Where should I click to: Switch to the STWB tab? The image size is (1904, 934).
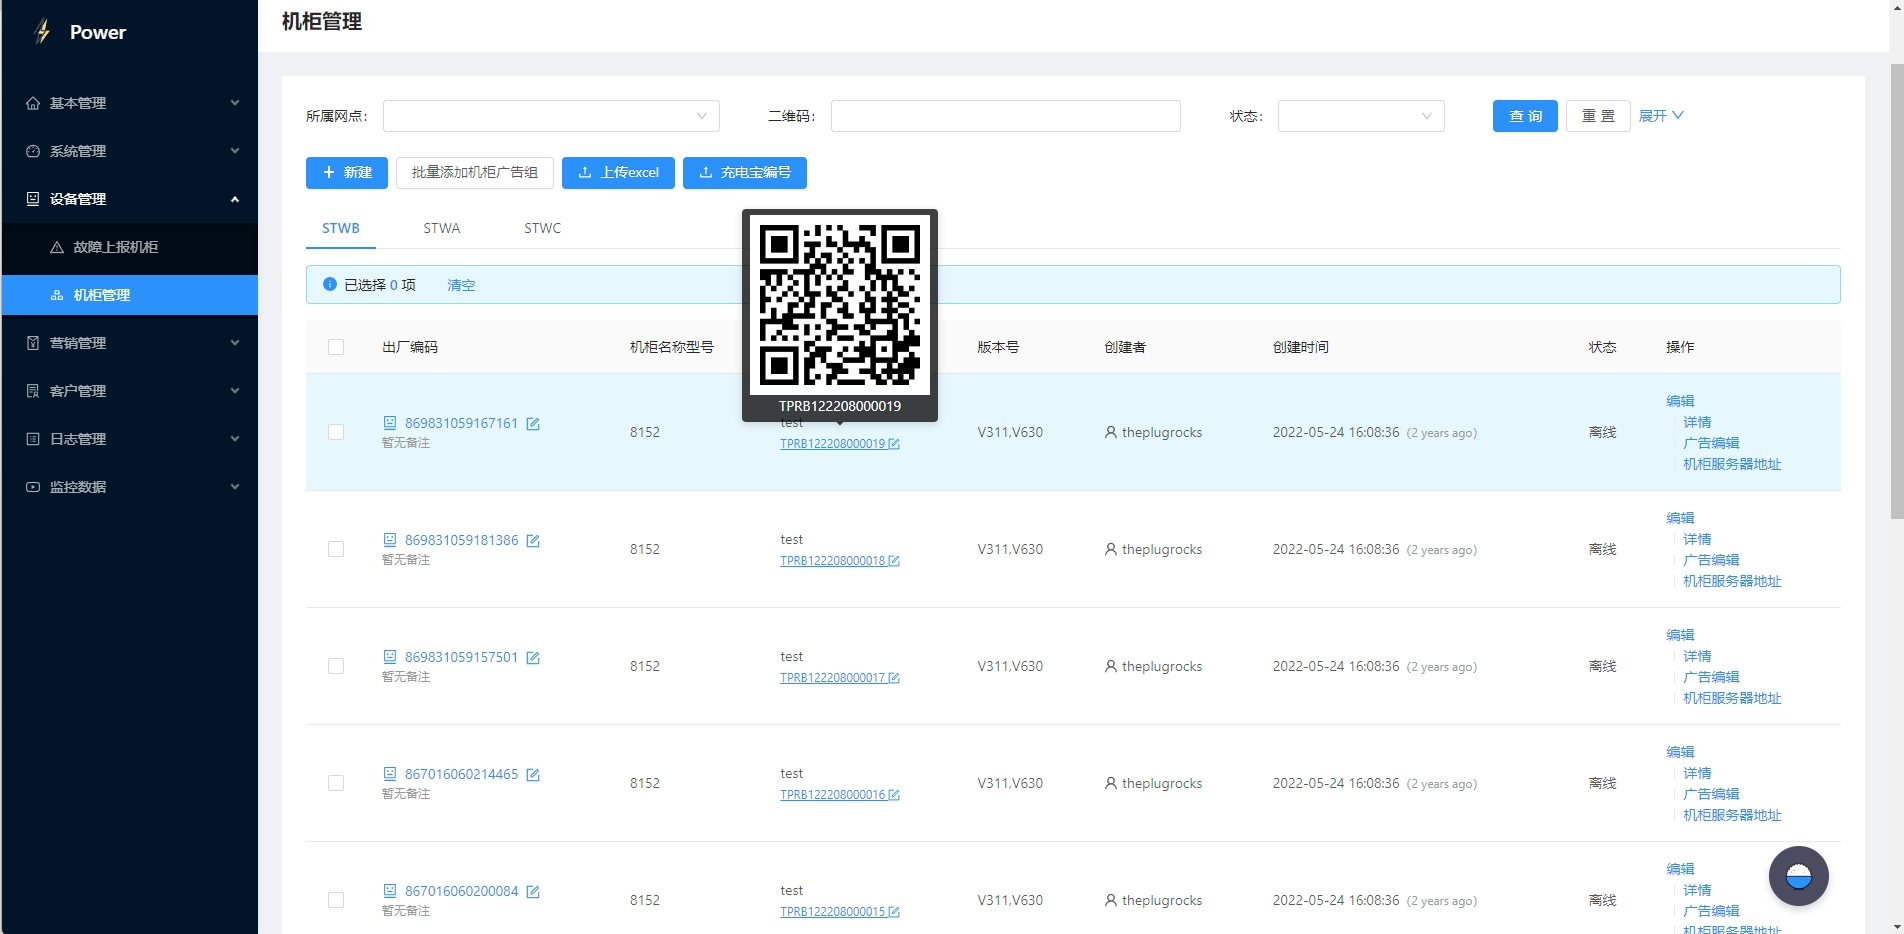[341, 228]
